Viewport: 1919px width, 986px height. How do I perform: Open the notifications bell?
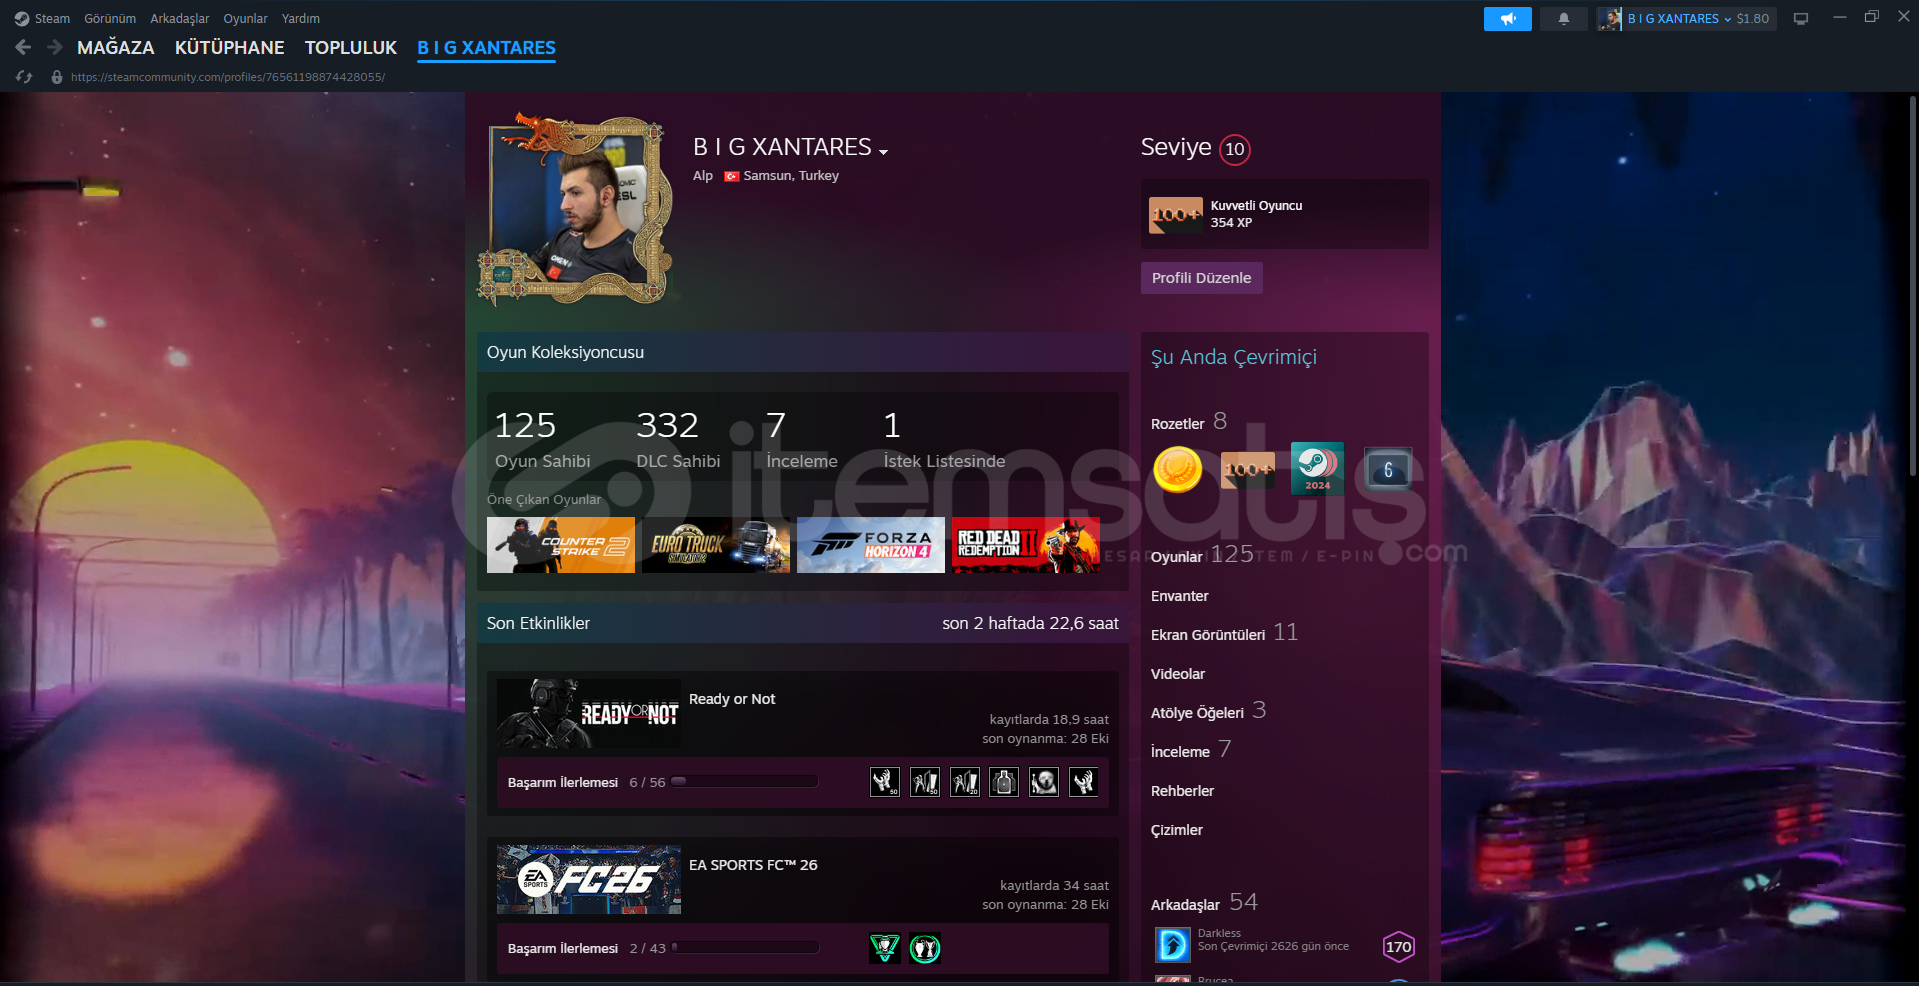pos(1564,19)
